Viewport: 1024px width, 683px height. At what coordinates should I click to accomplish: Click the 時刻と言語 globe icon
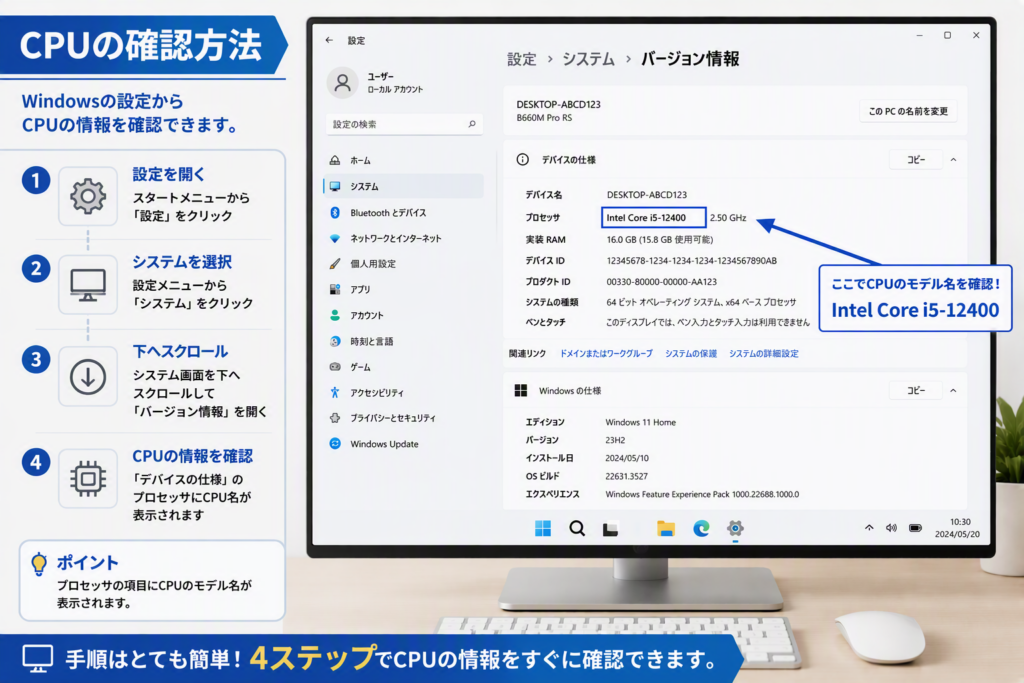point(335,341)
